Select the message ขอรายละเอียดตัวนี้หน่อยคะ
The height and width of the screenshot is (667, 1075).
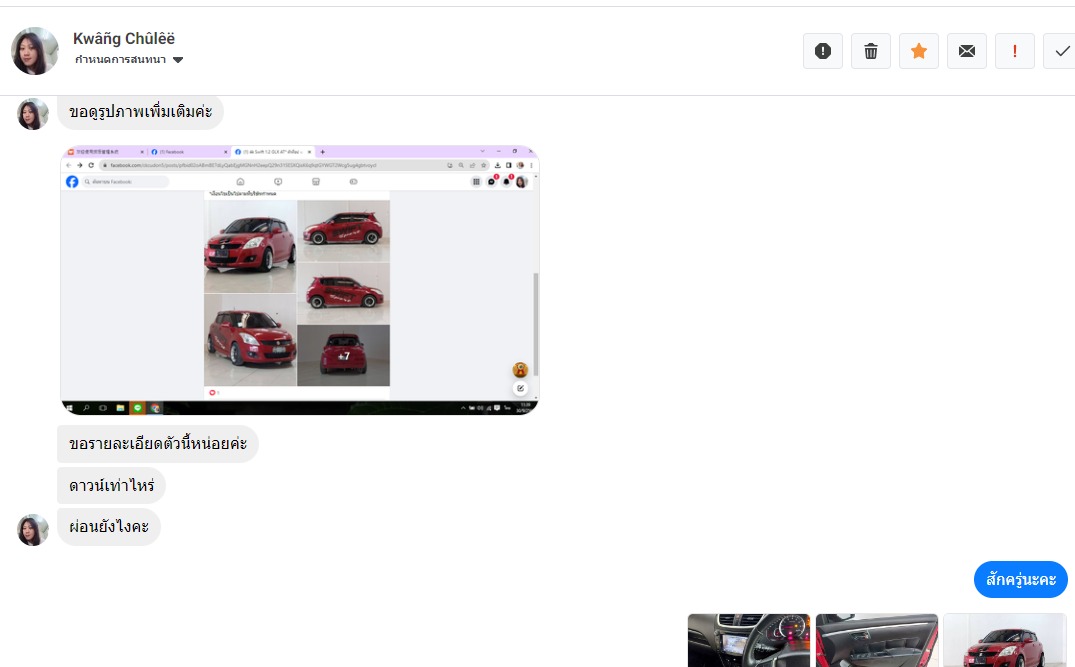[x=157, y=444]
